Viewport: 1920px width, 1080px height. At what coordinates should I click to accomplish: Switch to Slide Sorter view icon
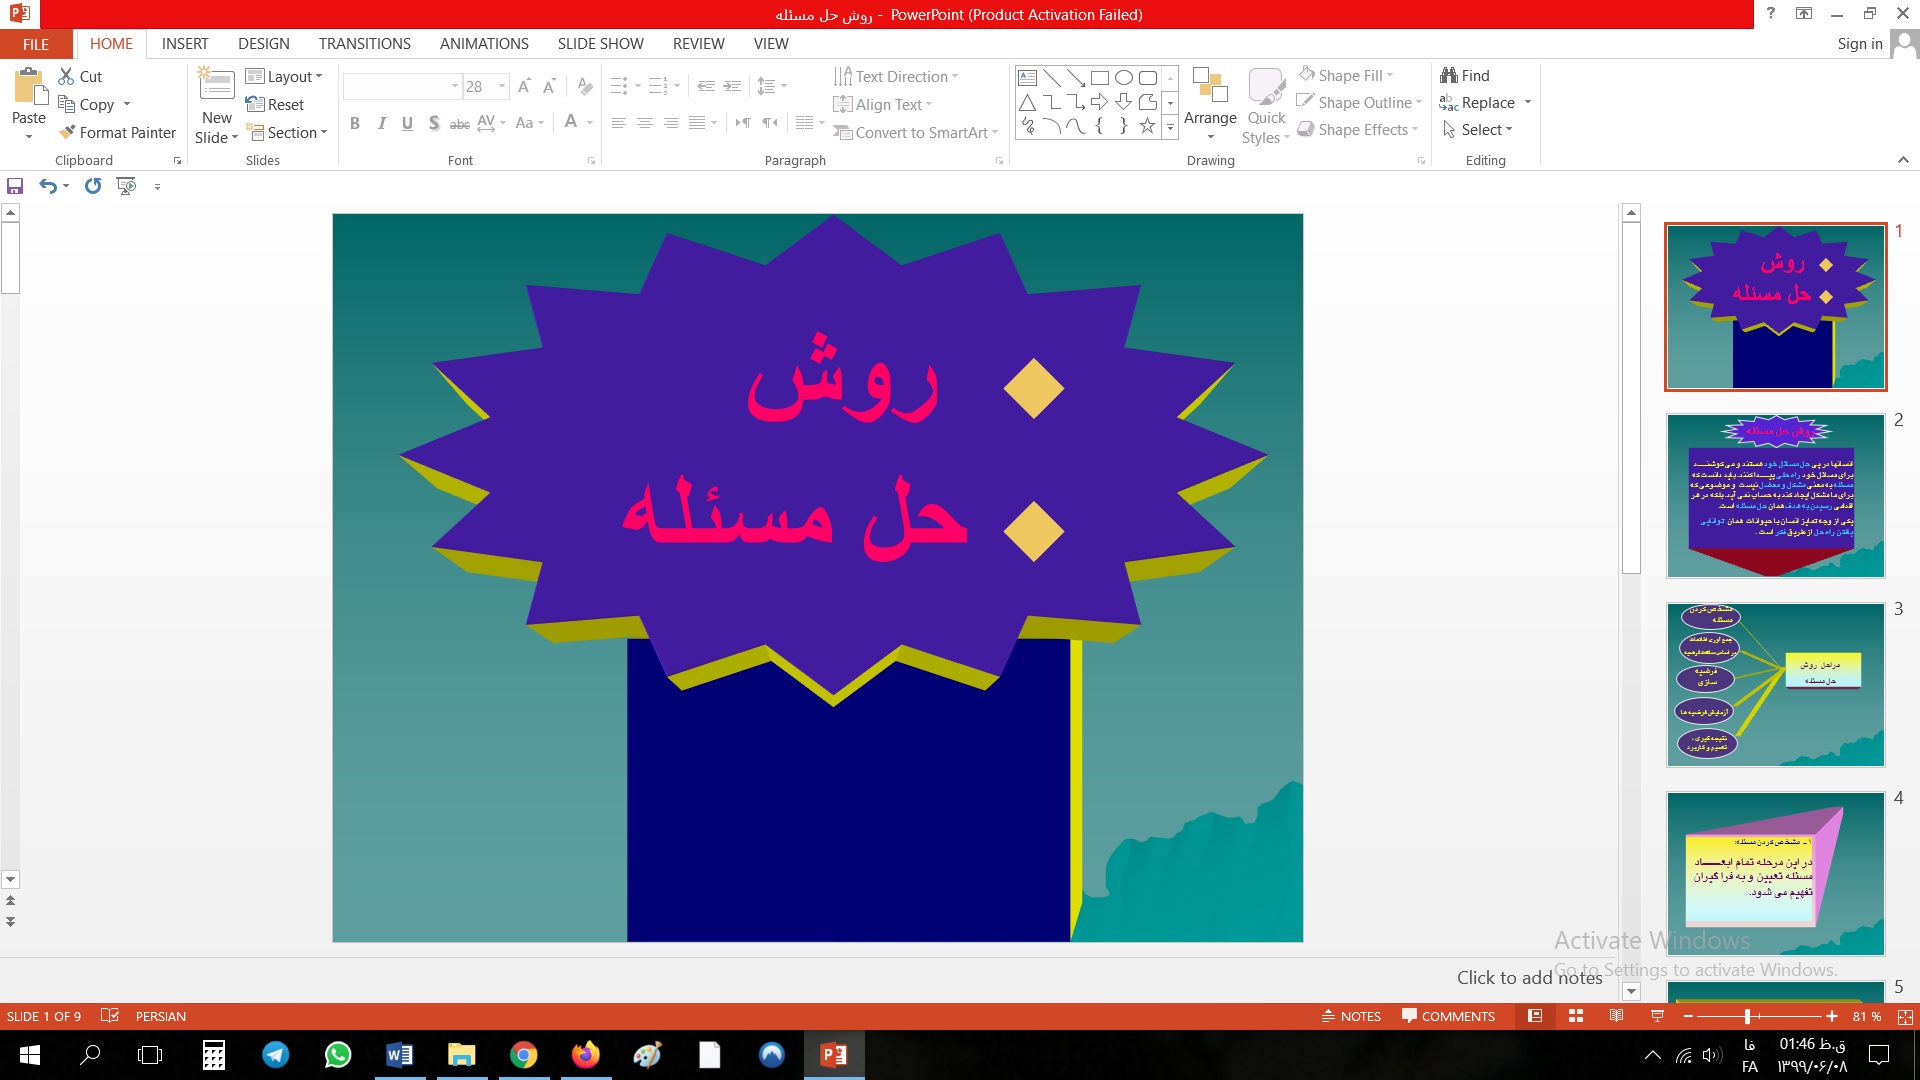[x=1576, y=1016]
